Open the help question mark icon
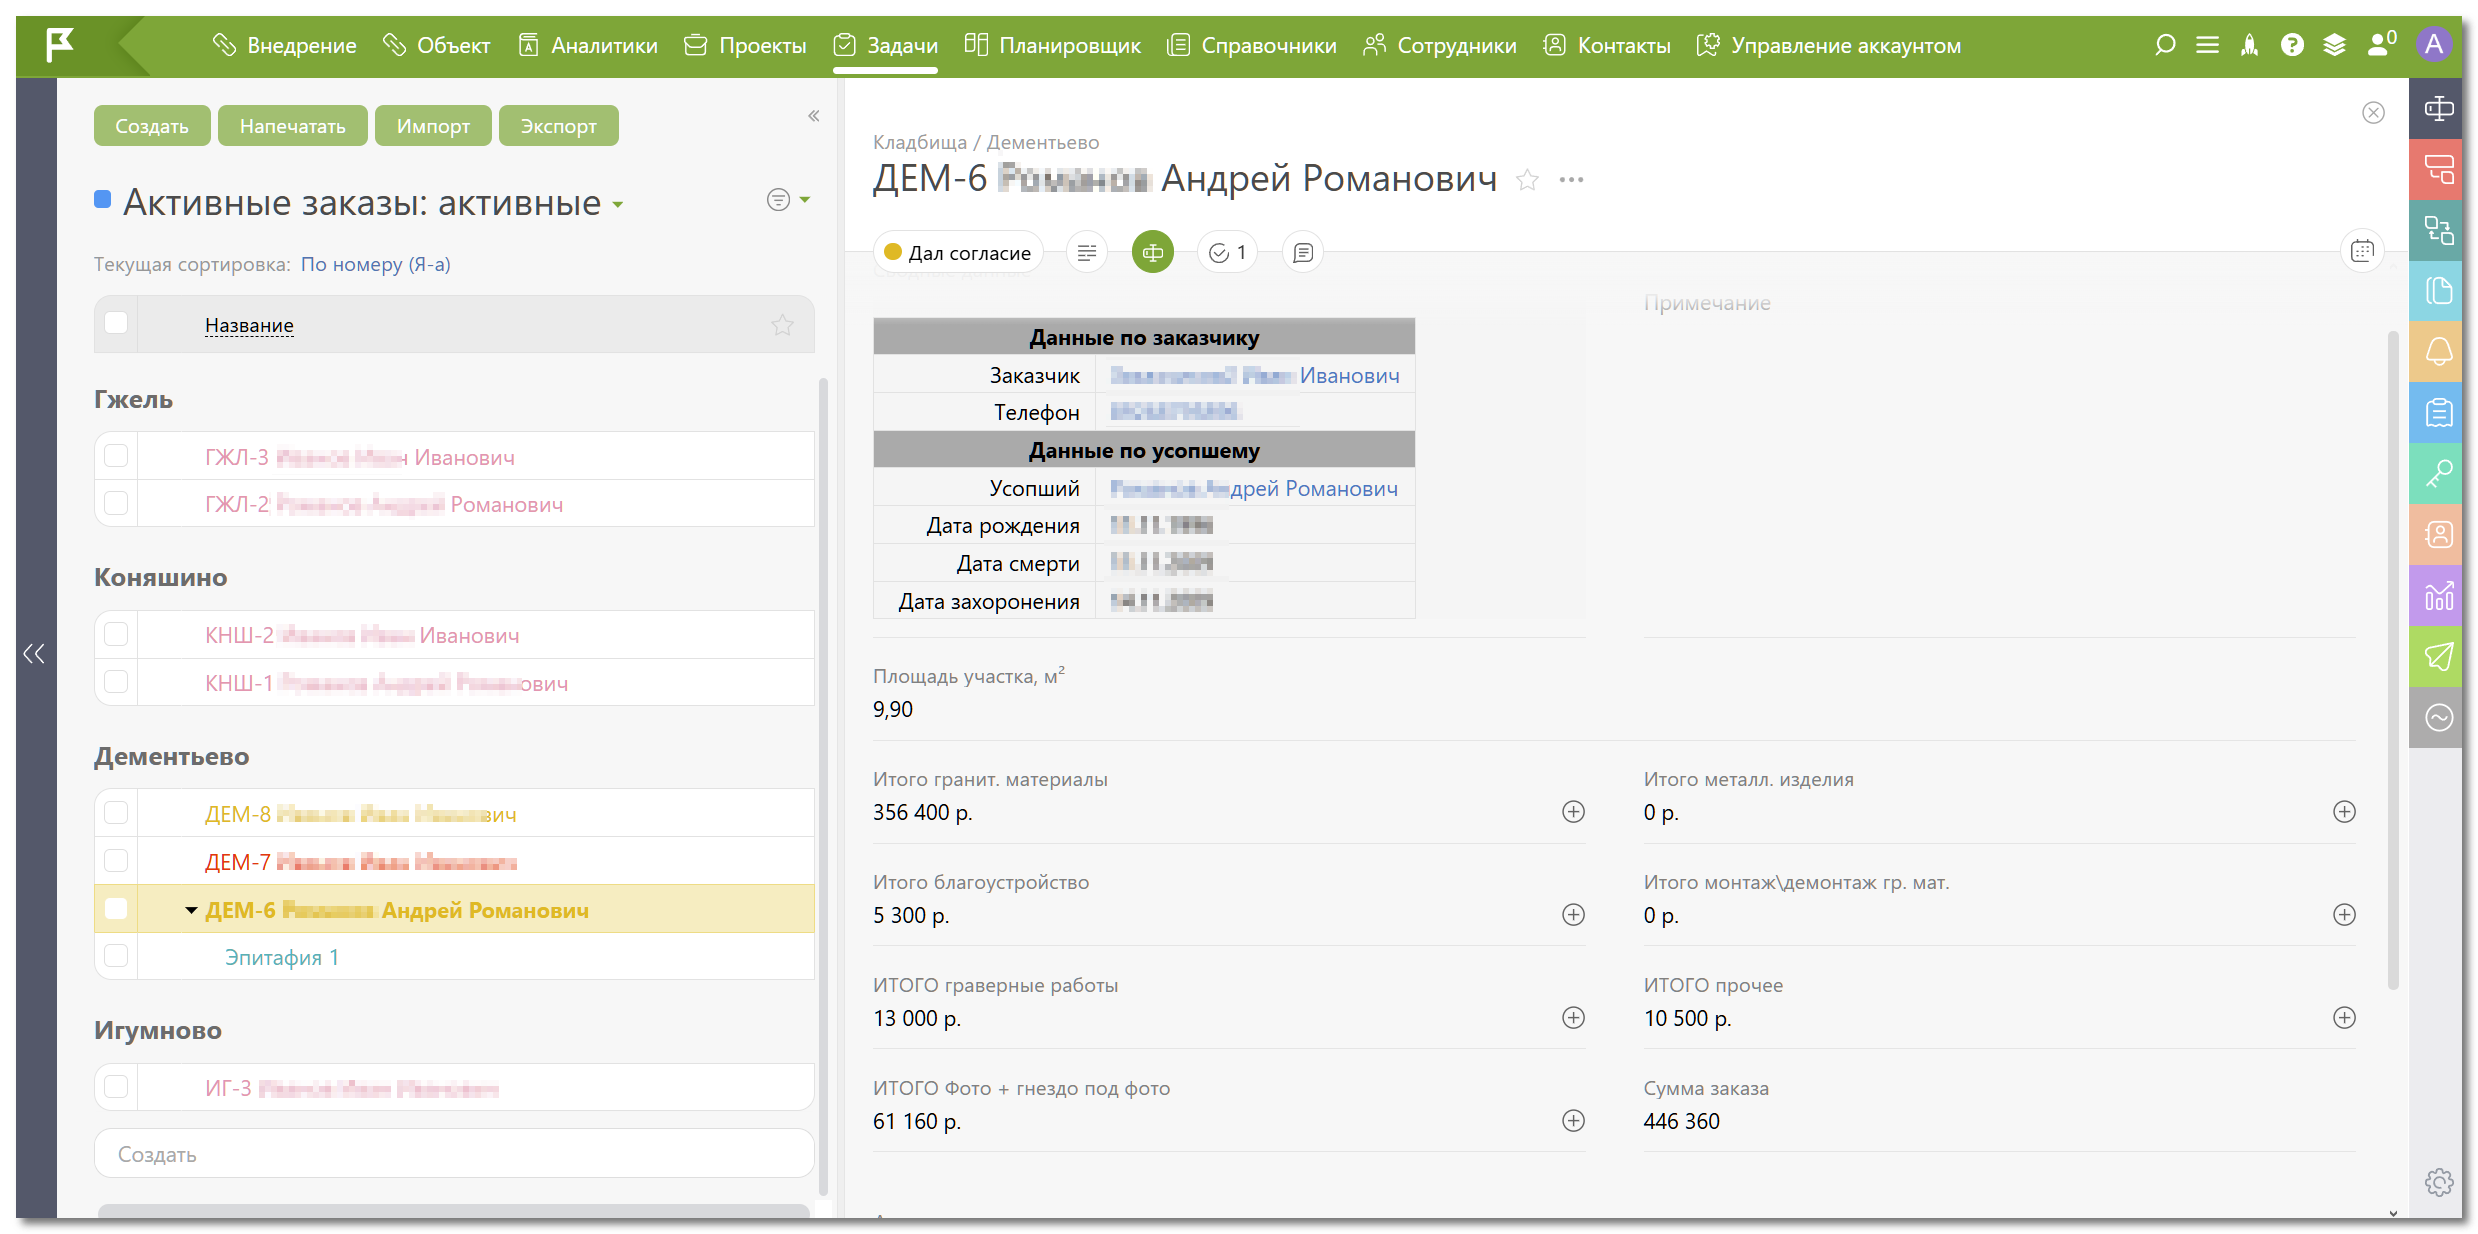This screenshot has height=1234, width=2478. (2292, 45)
